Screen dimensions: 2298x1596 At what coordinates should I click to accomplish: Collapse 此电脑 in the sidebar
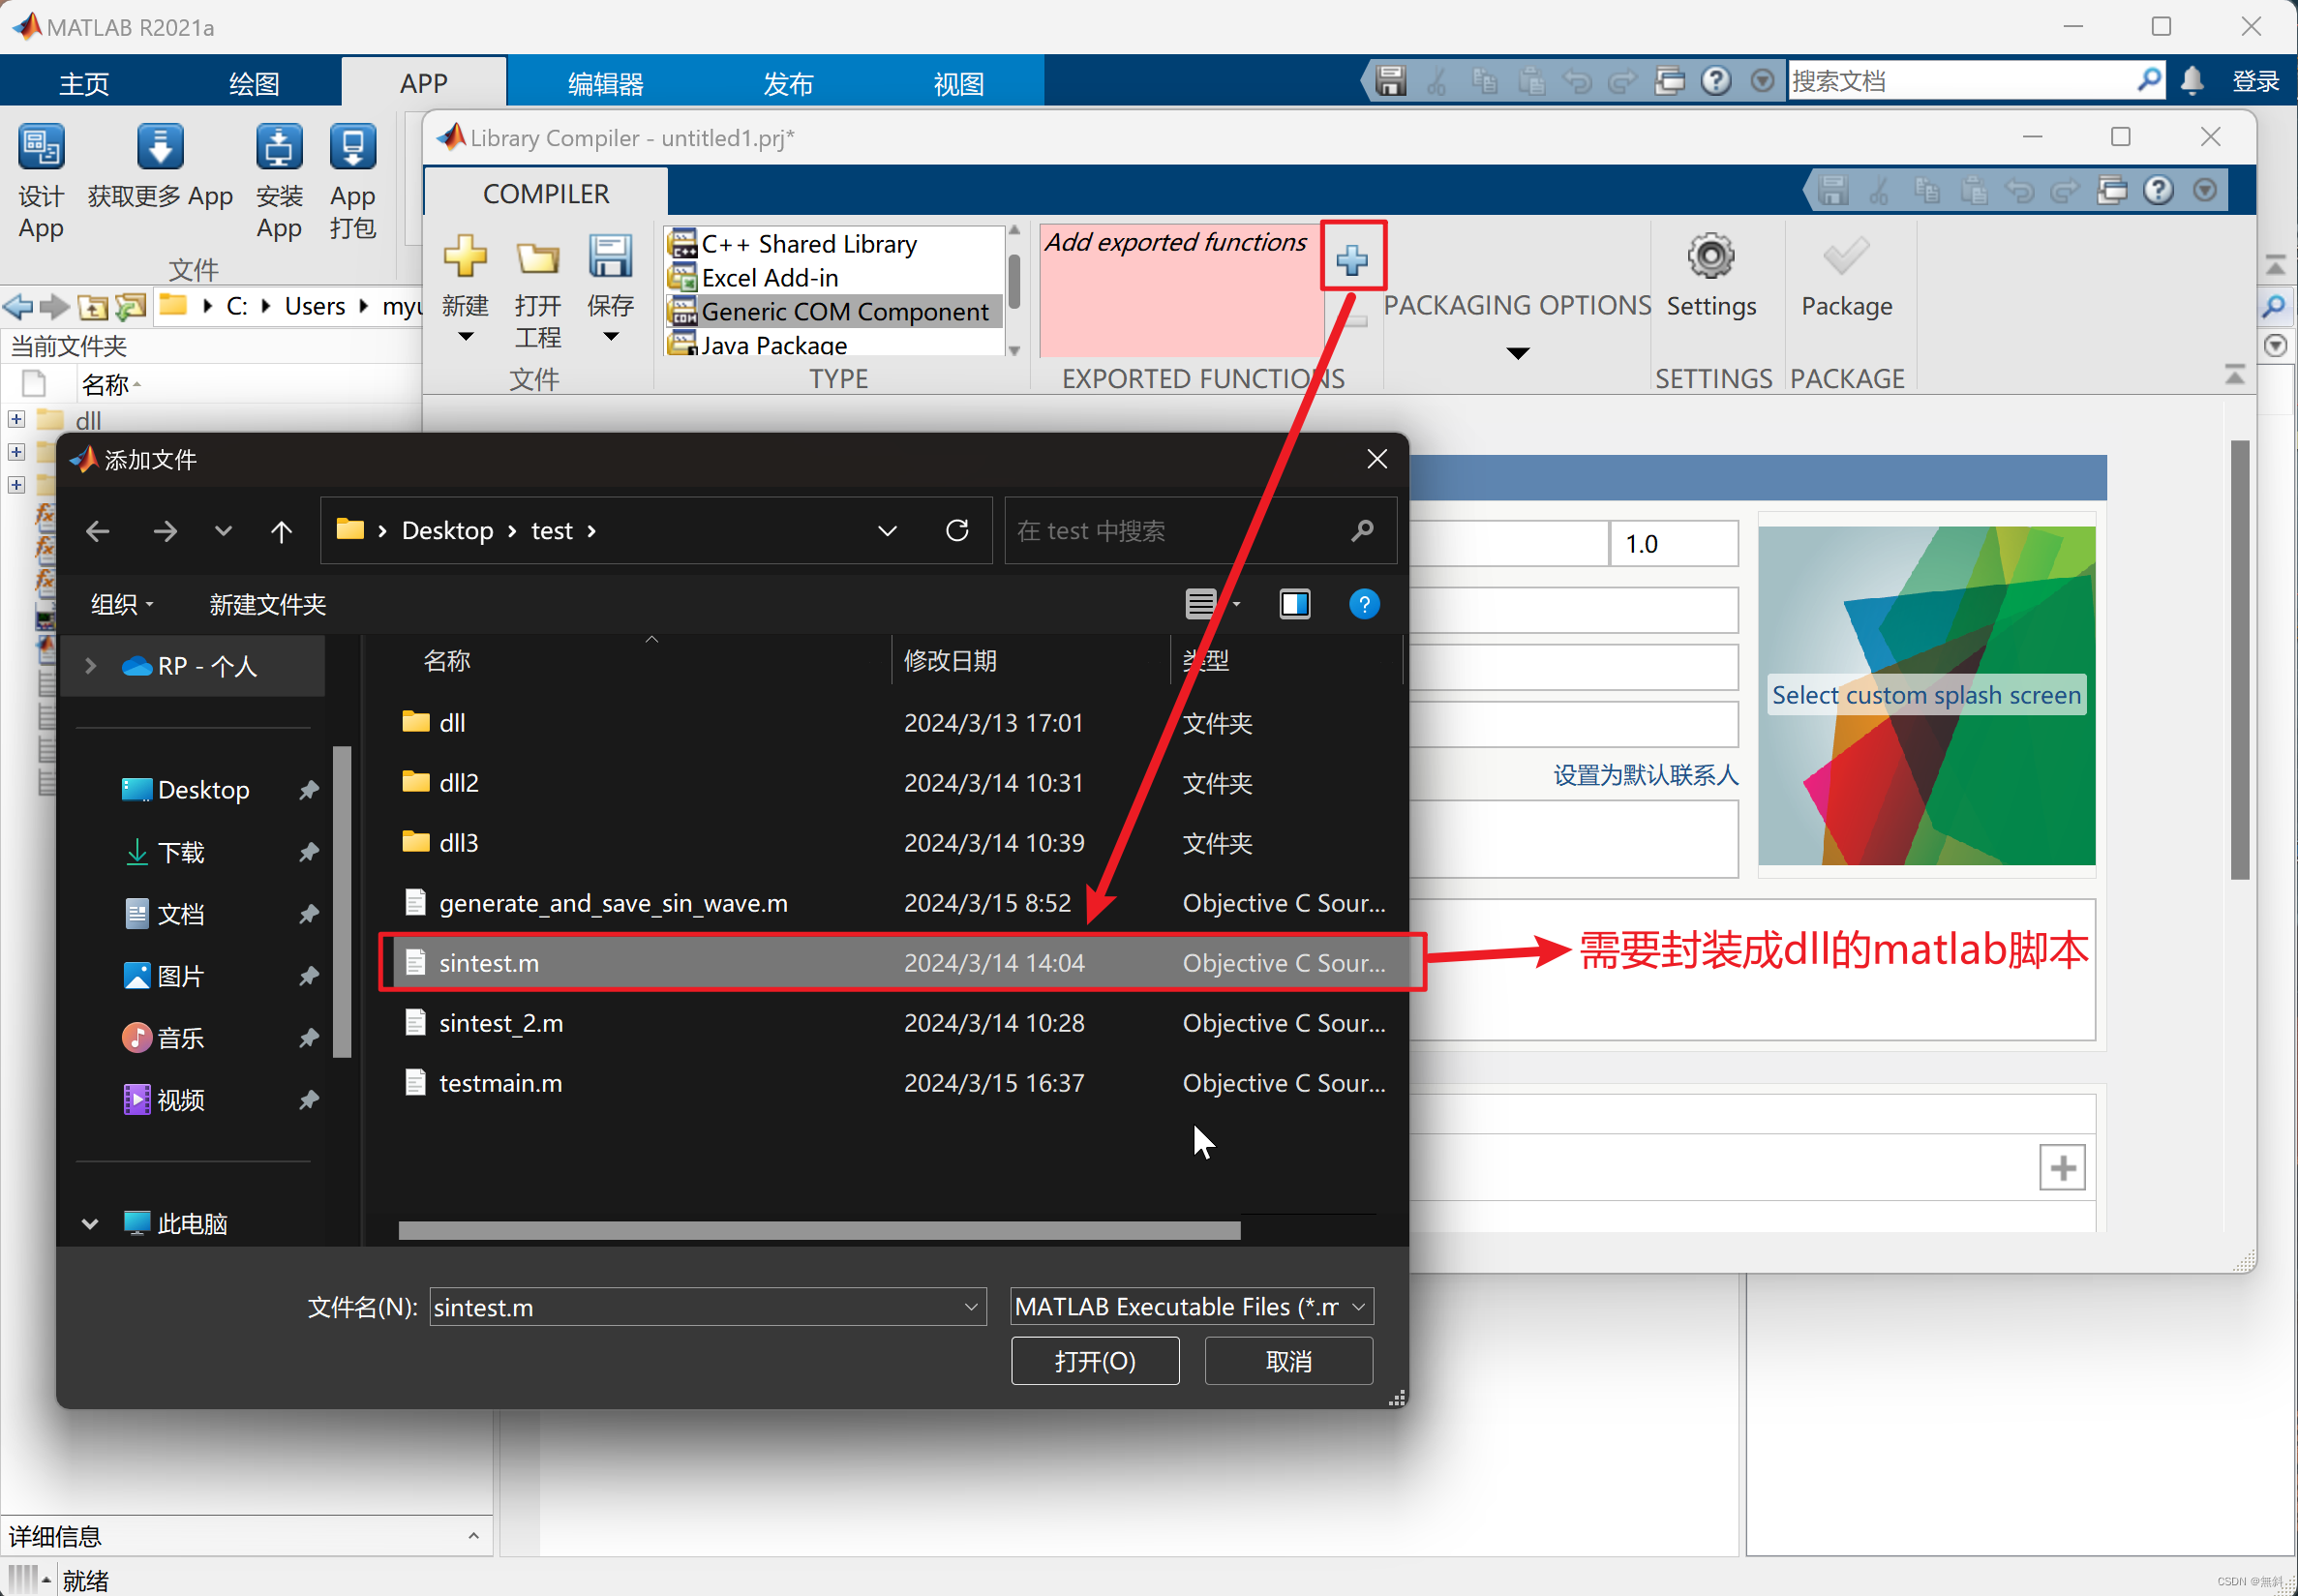point(88,1222)
